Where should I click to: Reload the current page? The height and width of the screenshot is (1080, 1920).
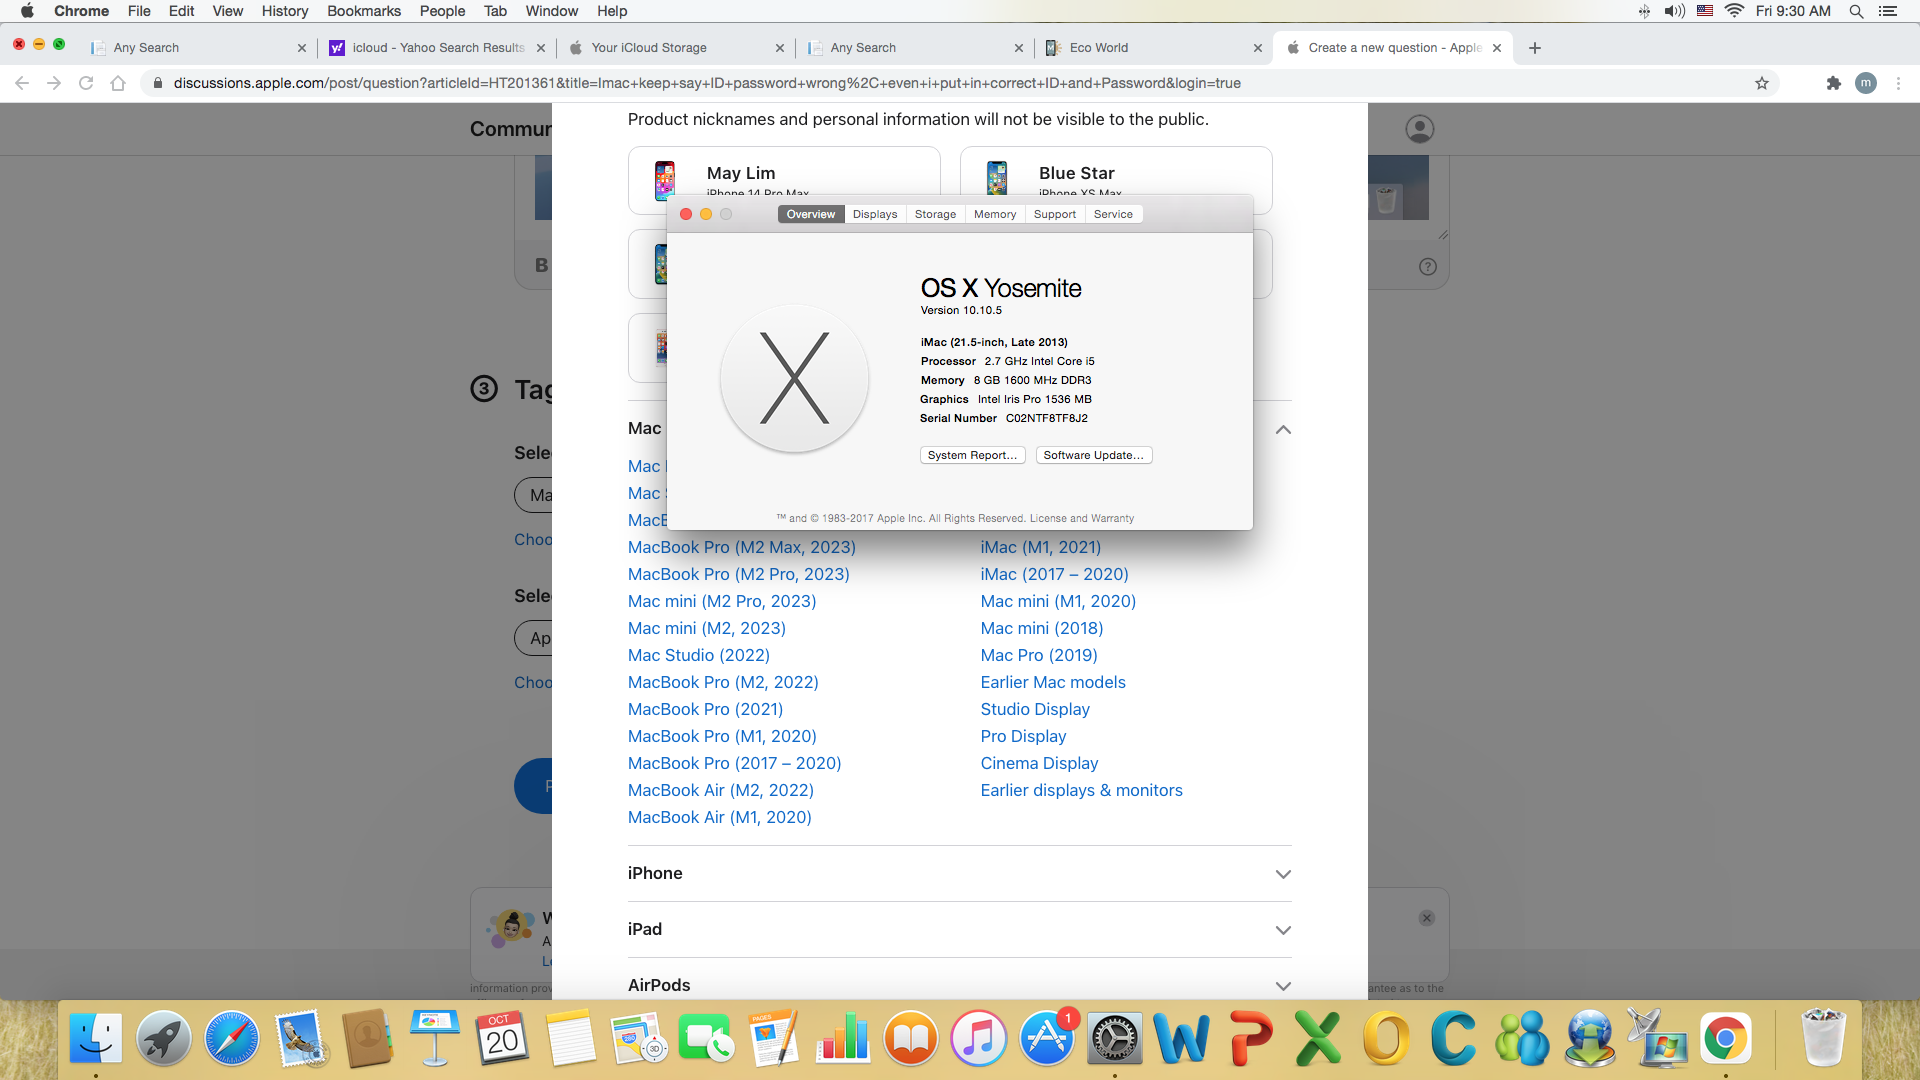(86, 83)
